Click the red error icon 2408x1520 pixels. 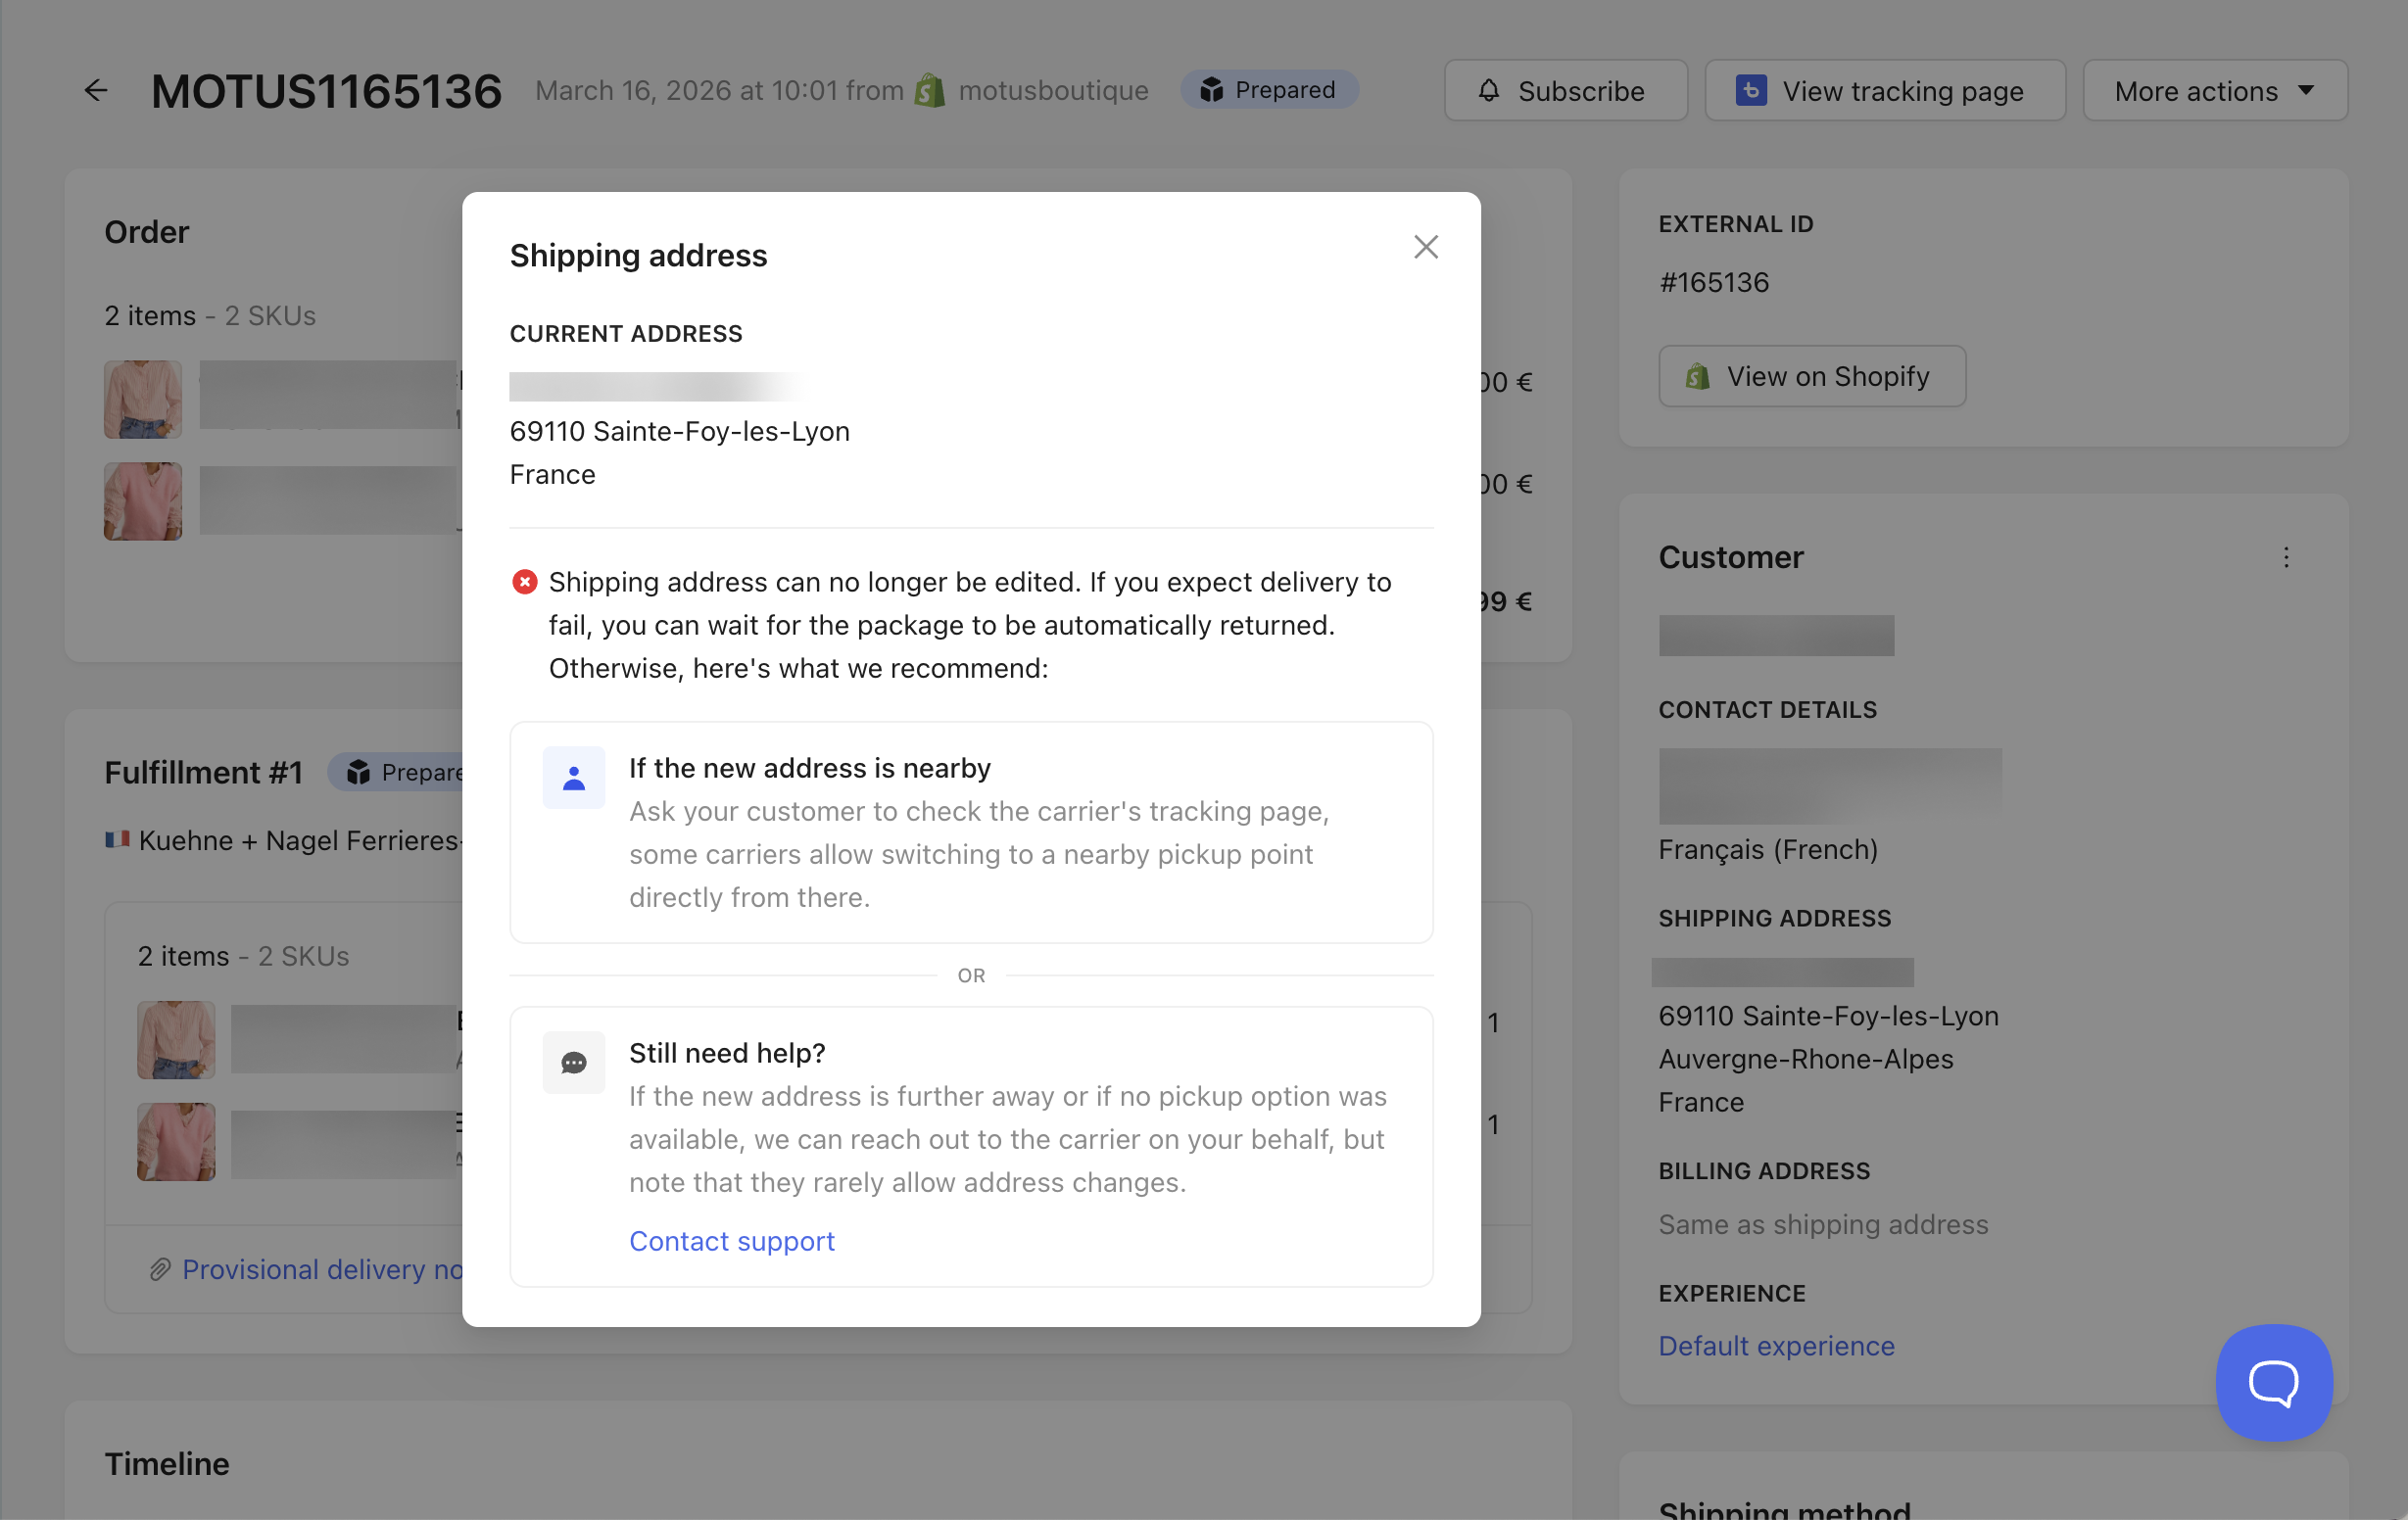coord(524,582)
